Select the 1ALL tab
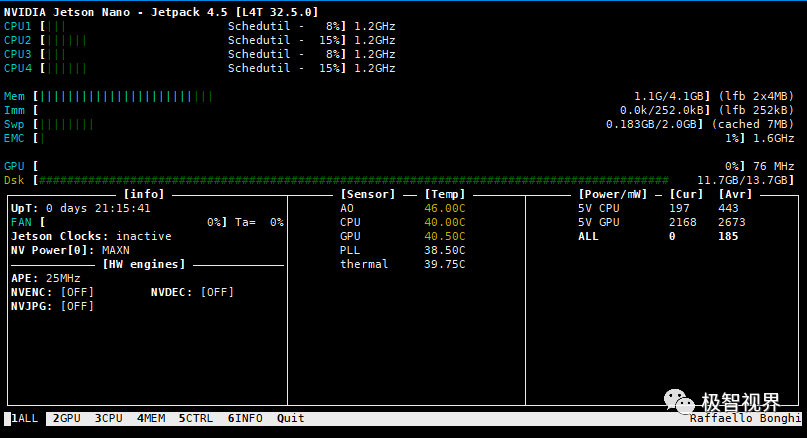The image size is (807, 438). tap(25, 418)
